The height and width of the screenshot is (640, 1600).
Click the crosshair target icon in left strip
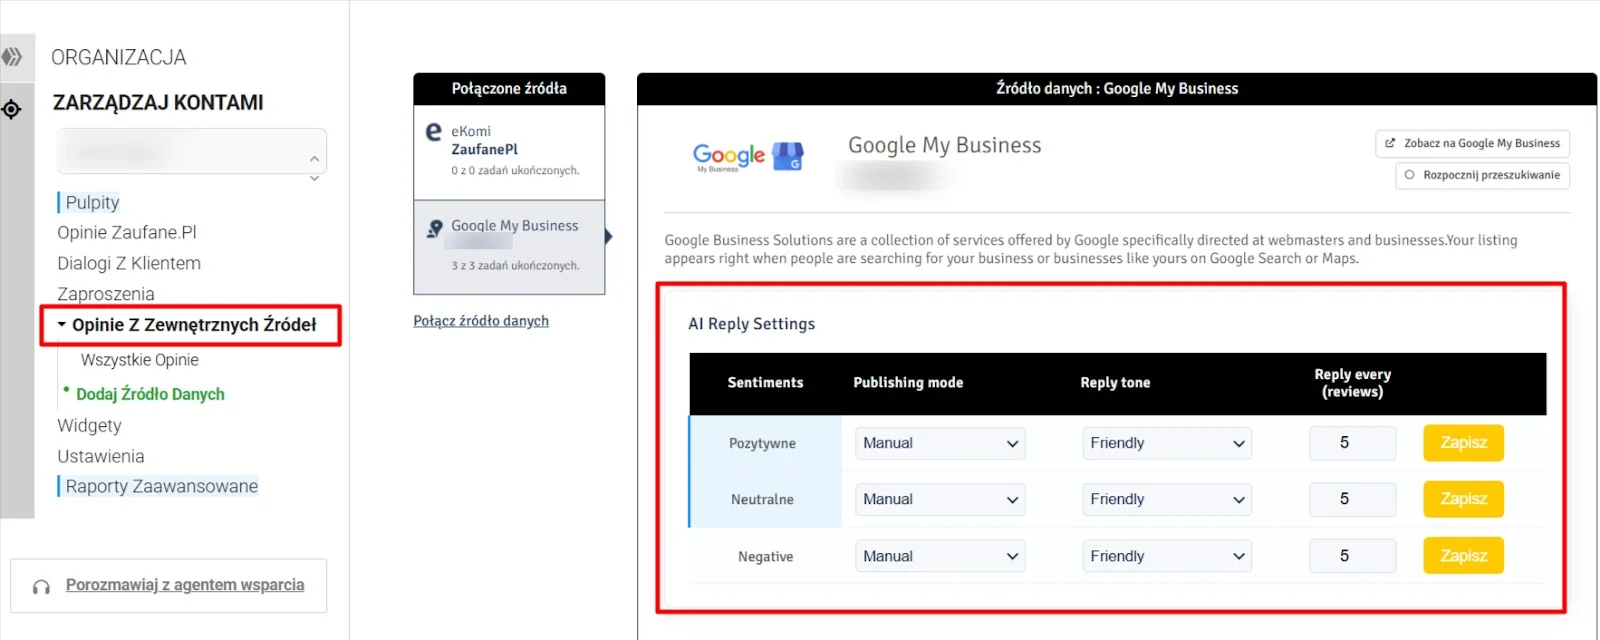[x=12, y=109]
